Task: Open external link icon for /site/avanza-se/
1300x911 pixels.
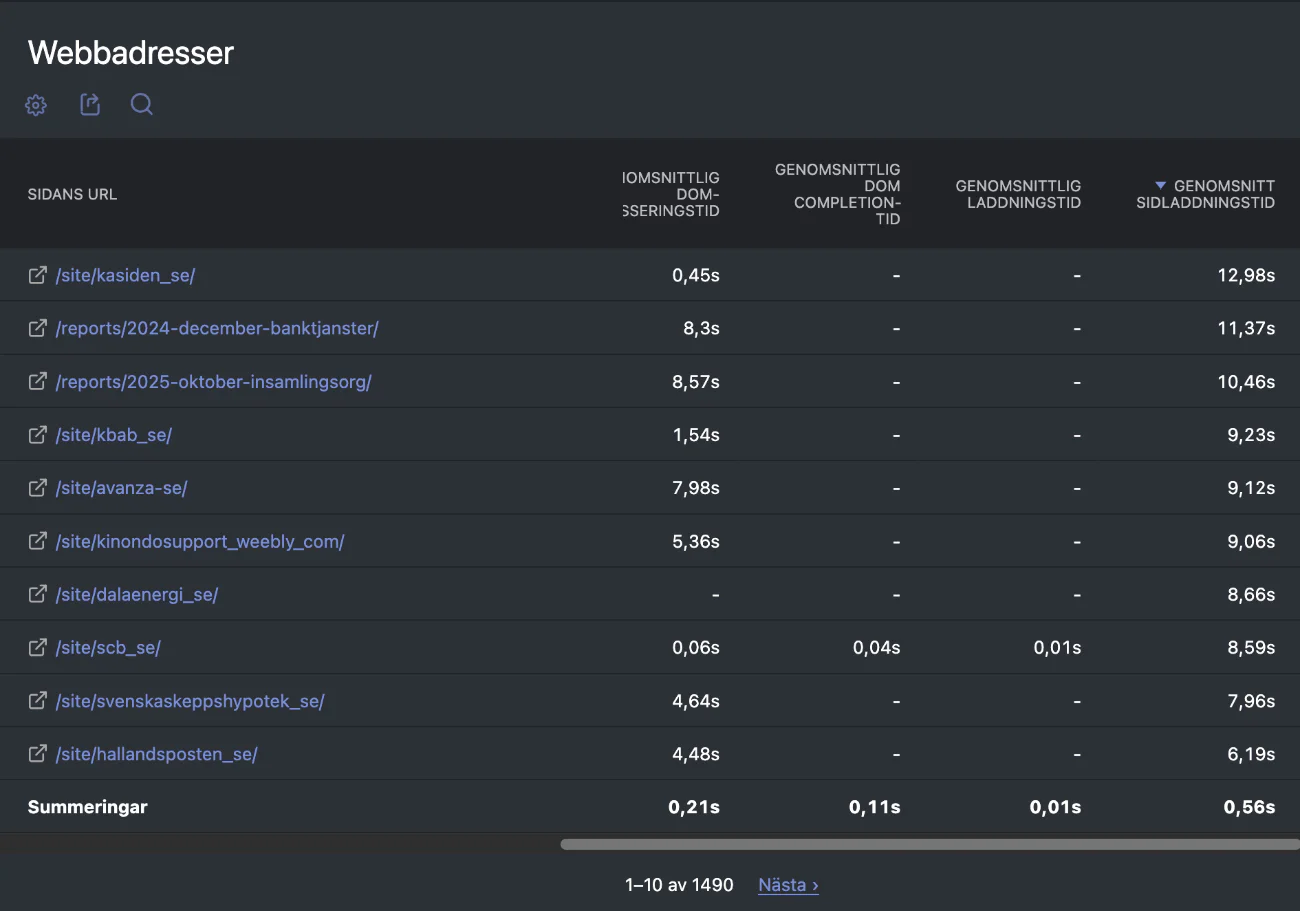Action: (38, 488)
